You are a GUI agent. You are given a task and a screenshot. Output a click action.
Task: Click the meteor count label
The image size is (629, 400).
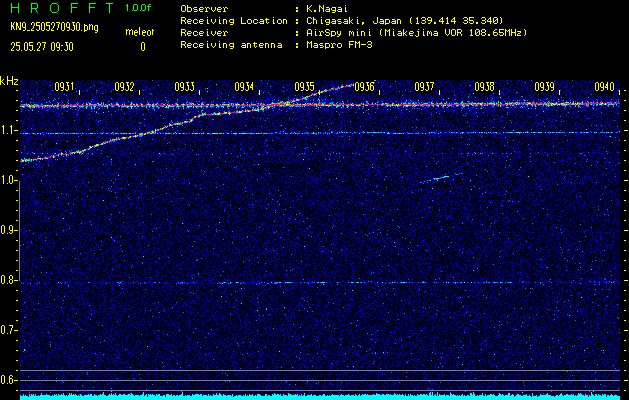click(140, 32)
